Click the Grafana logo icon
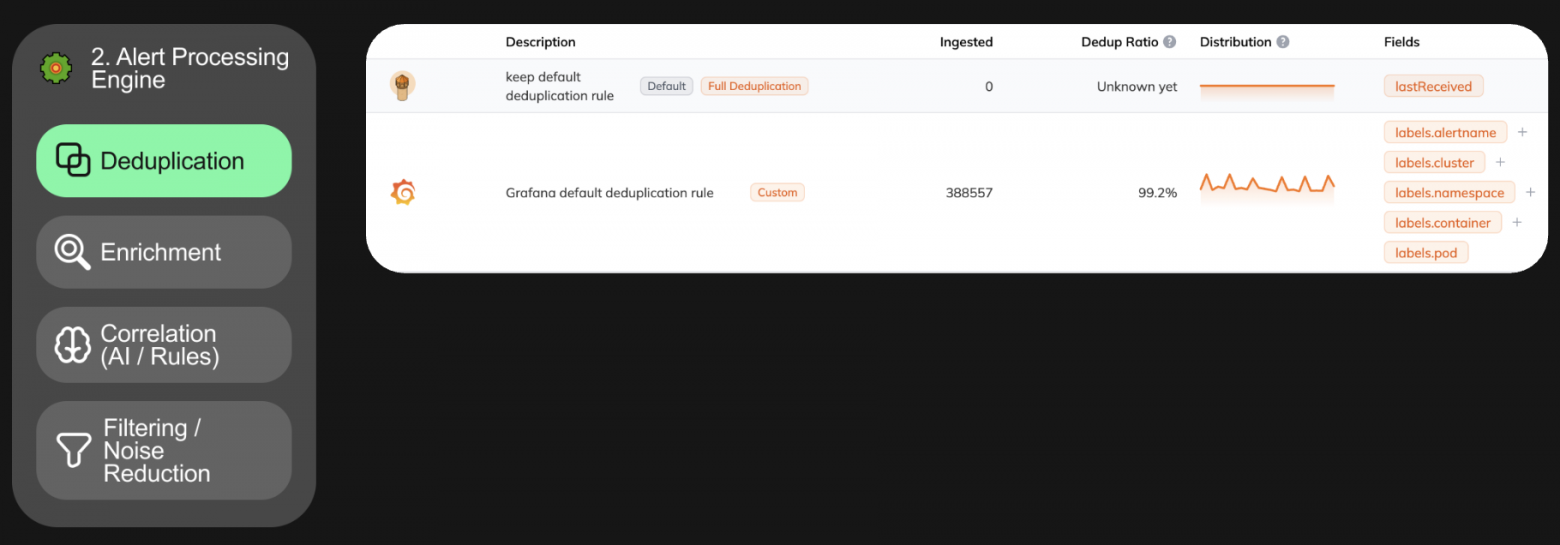1560x545 pixels. [402, 192]
